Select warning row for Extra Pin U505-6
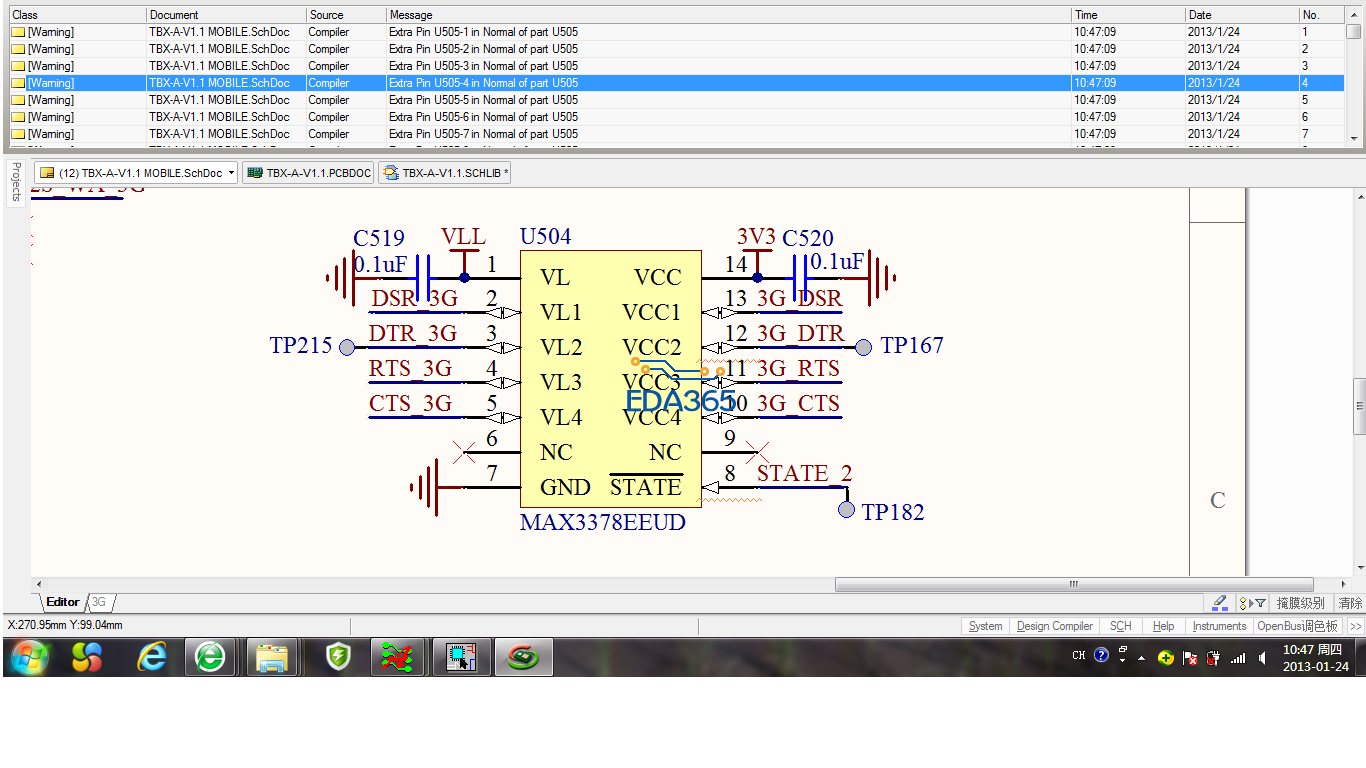 tap(483, 117)
